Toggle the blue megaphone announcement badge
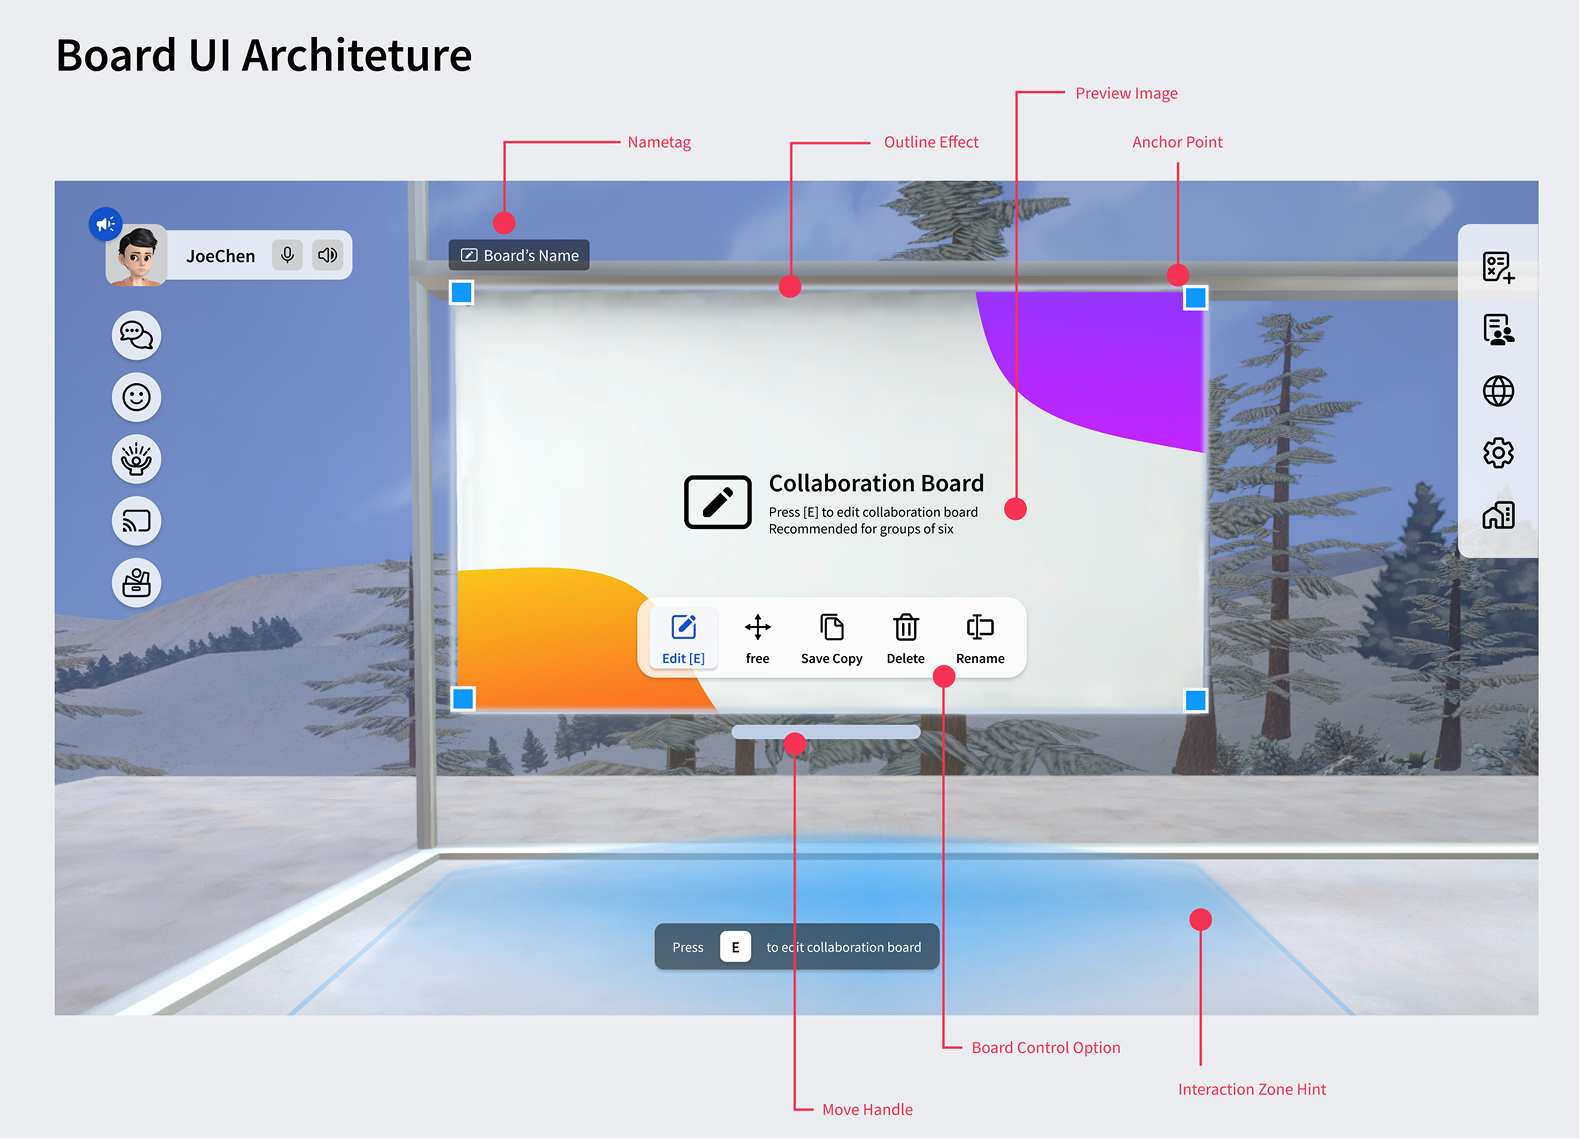This screenshot has width=1580, height=1139. click(105, 224)
